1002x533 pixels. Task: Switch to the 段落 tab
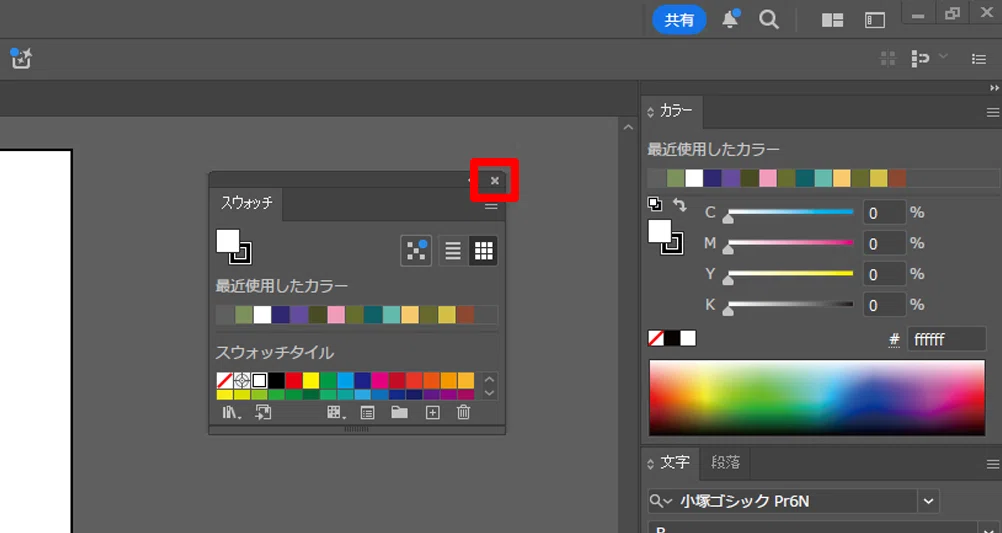[x=725, y=462]
